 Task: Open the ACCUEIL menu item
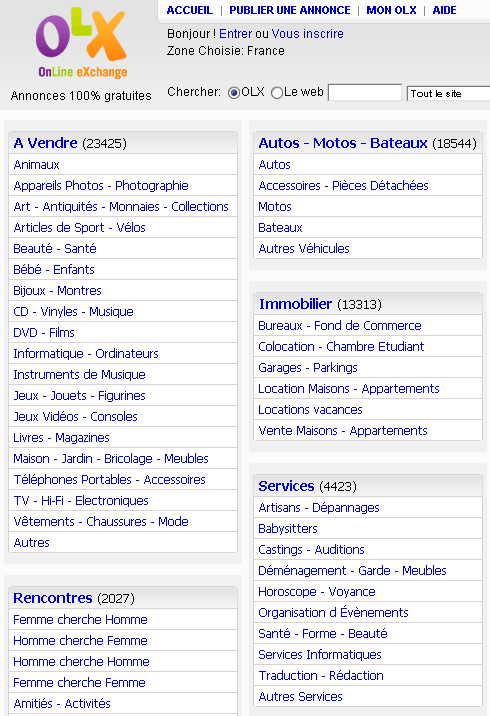click(190, 10)
